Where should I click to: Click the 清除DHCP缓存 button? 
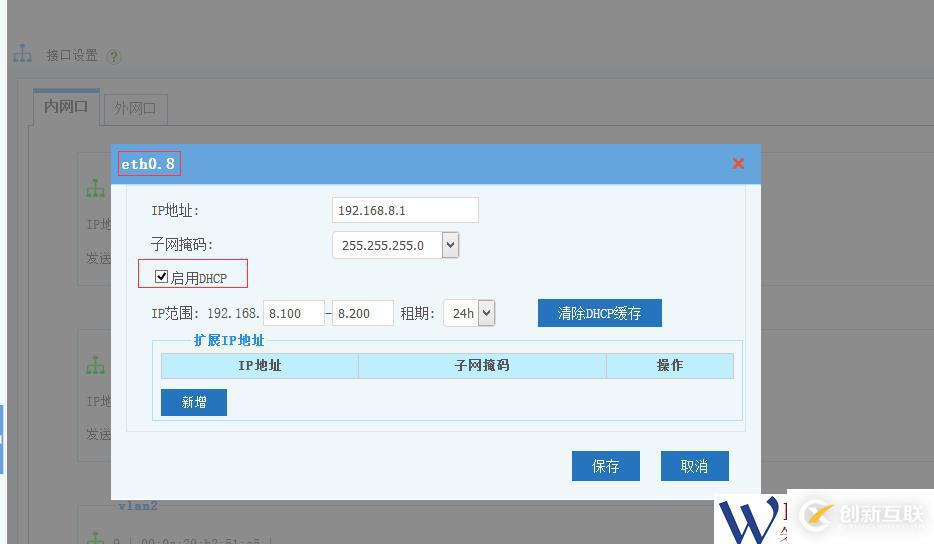[599, 313]
